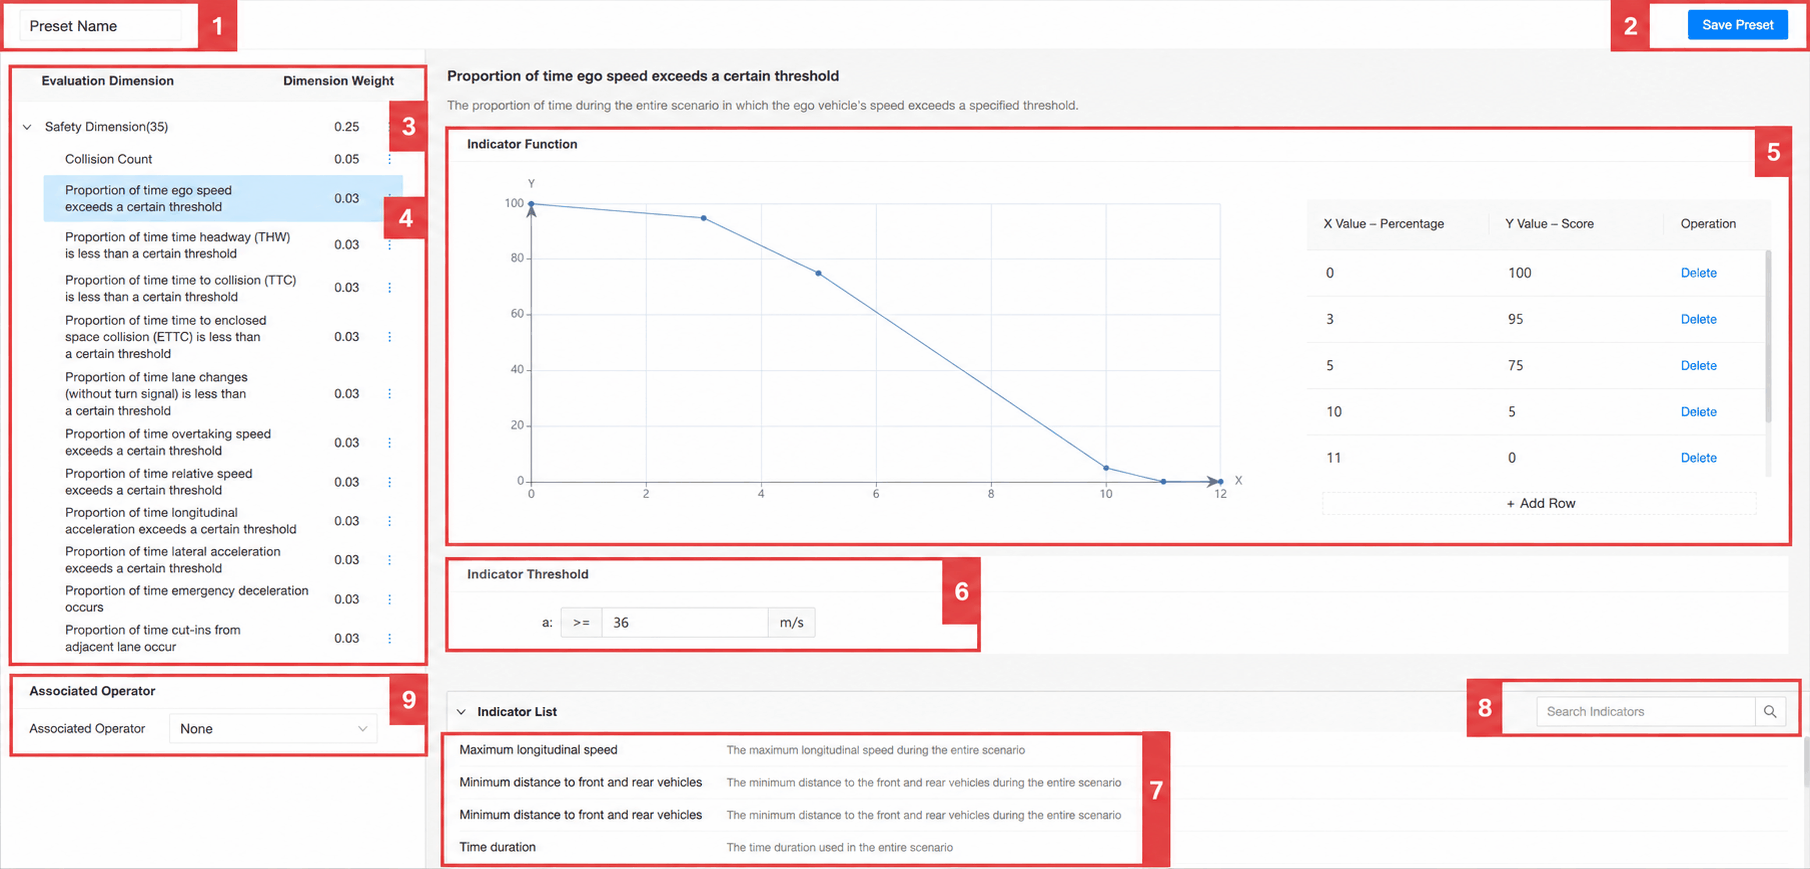Click the threshold value field showing 36
This screenshot has height=869, width=1810.
684,623
